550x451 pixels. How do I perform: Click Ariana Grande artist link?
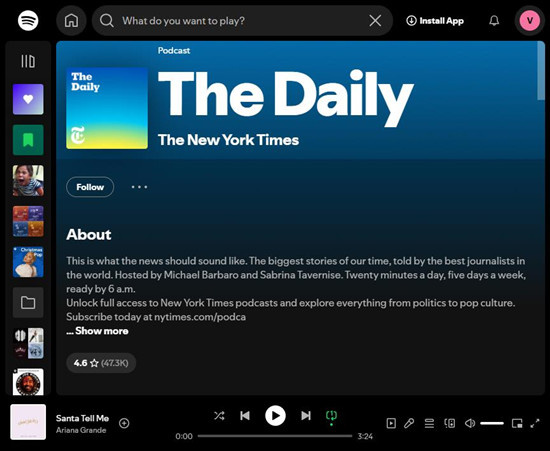tap(81, 430)
